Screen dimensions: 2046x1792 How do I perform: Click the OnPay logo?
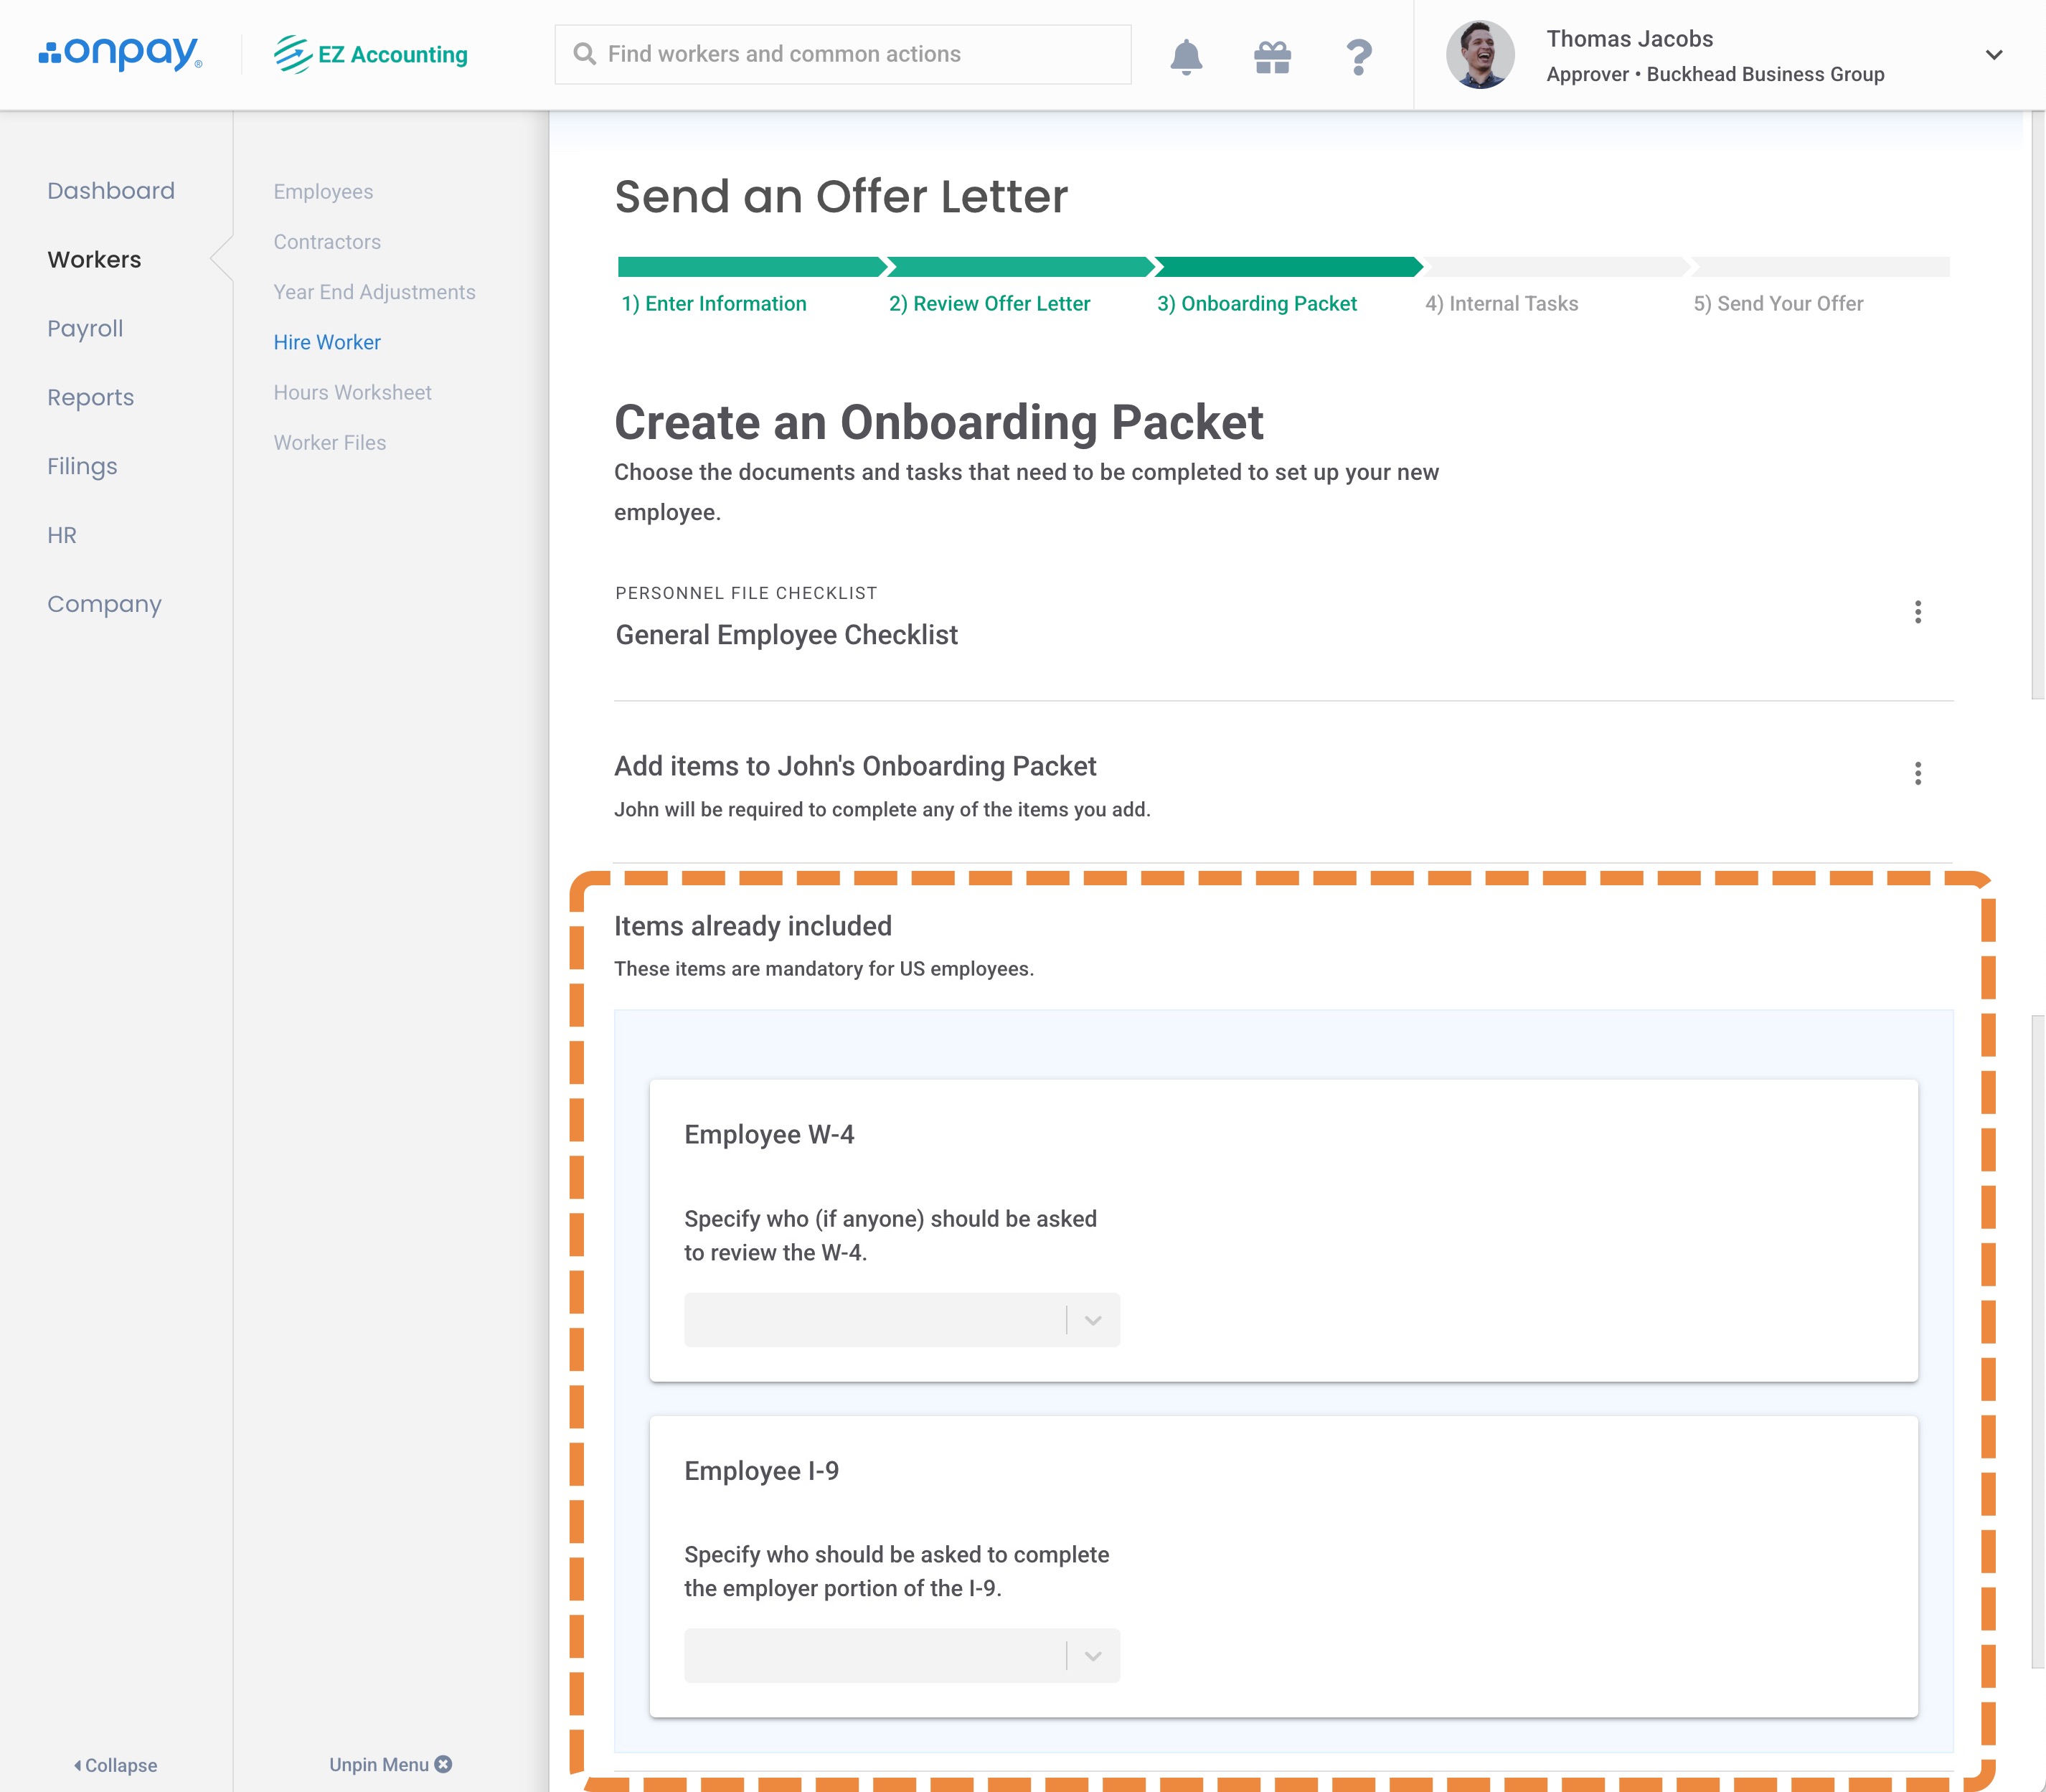[x=120, y=54]
